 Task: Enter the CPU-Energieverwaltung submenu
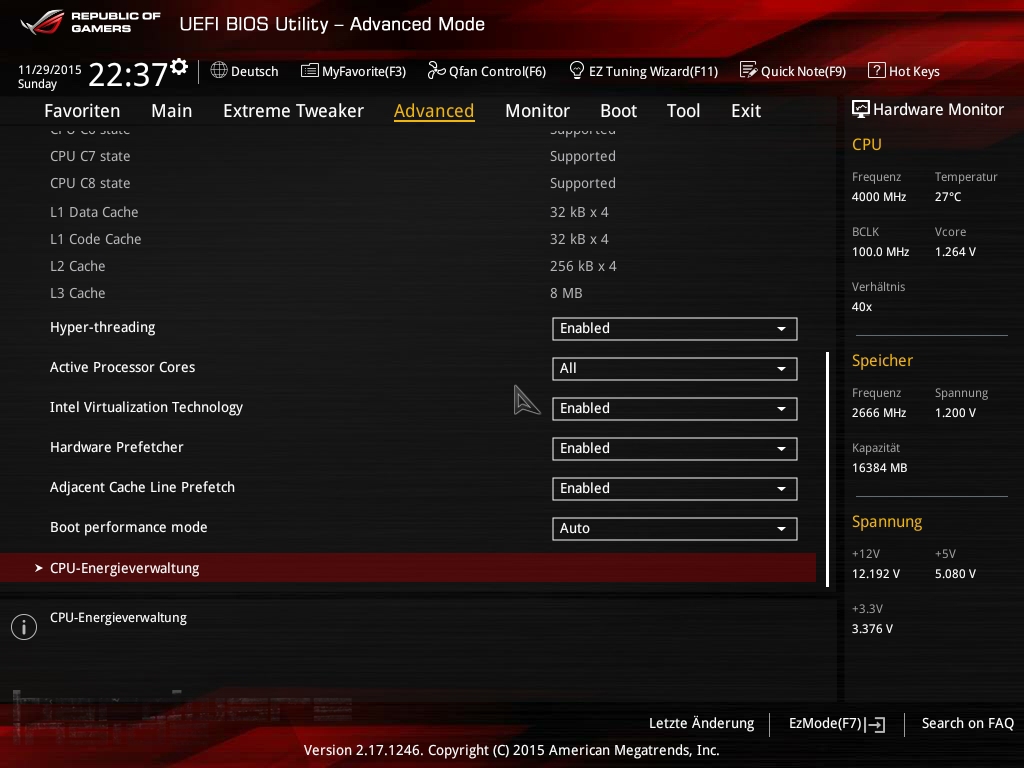coord(125,567)
